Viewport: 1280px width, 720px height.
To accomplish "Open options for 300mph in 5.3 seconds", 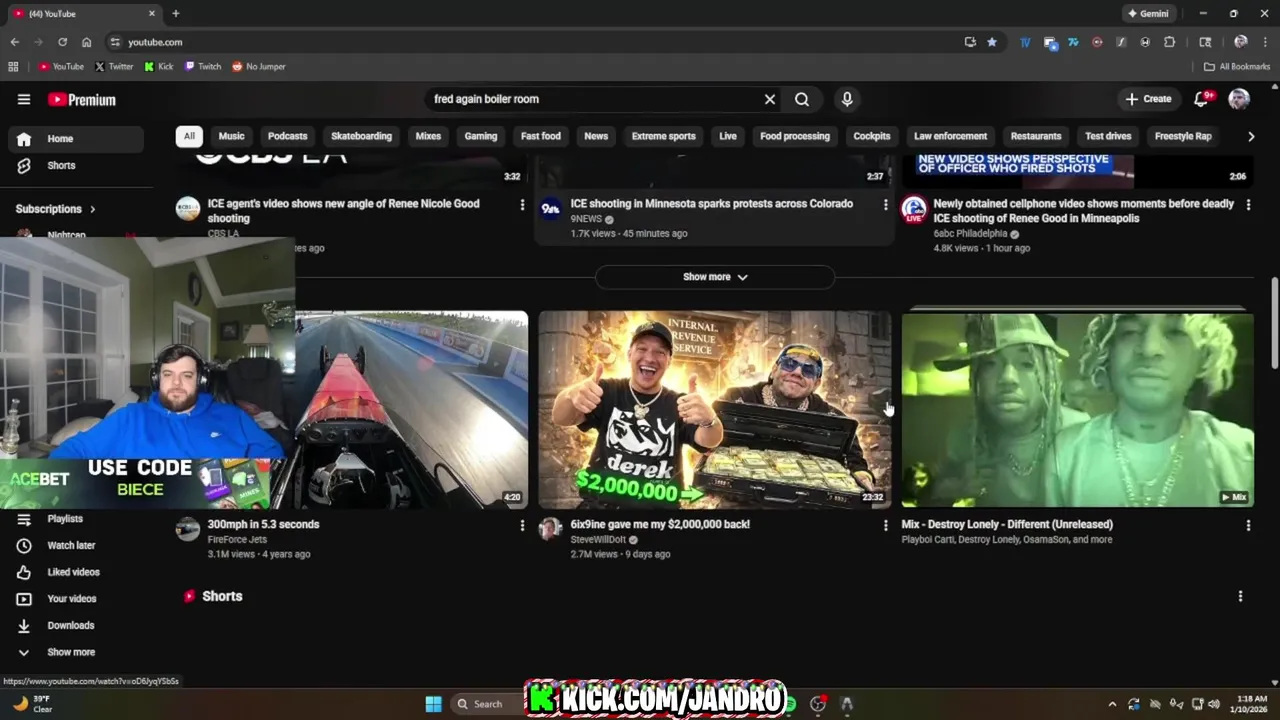I will tap(522, 525).
